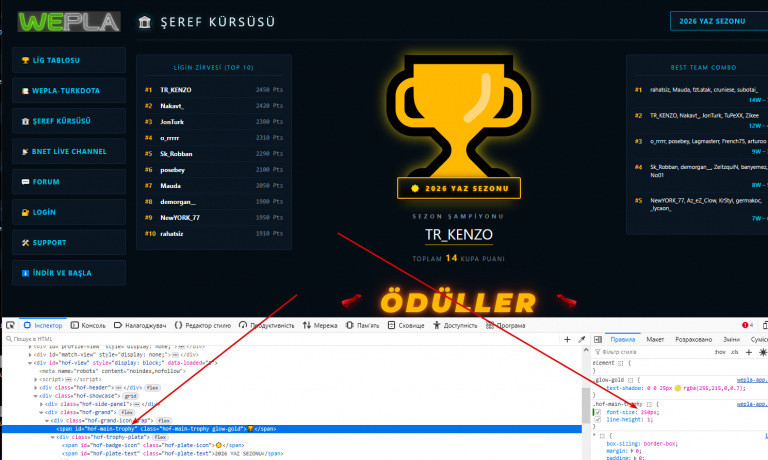Open BNET Live Channel page
The width and height of the screenshot is (768, 460).
pos(69,151)
